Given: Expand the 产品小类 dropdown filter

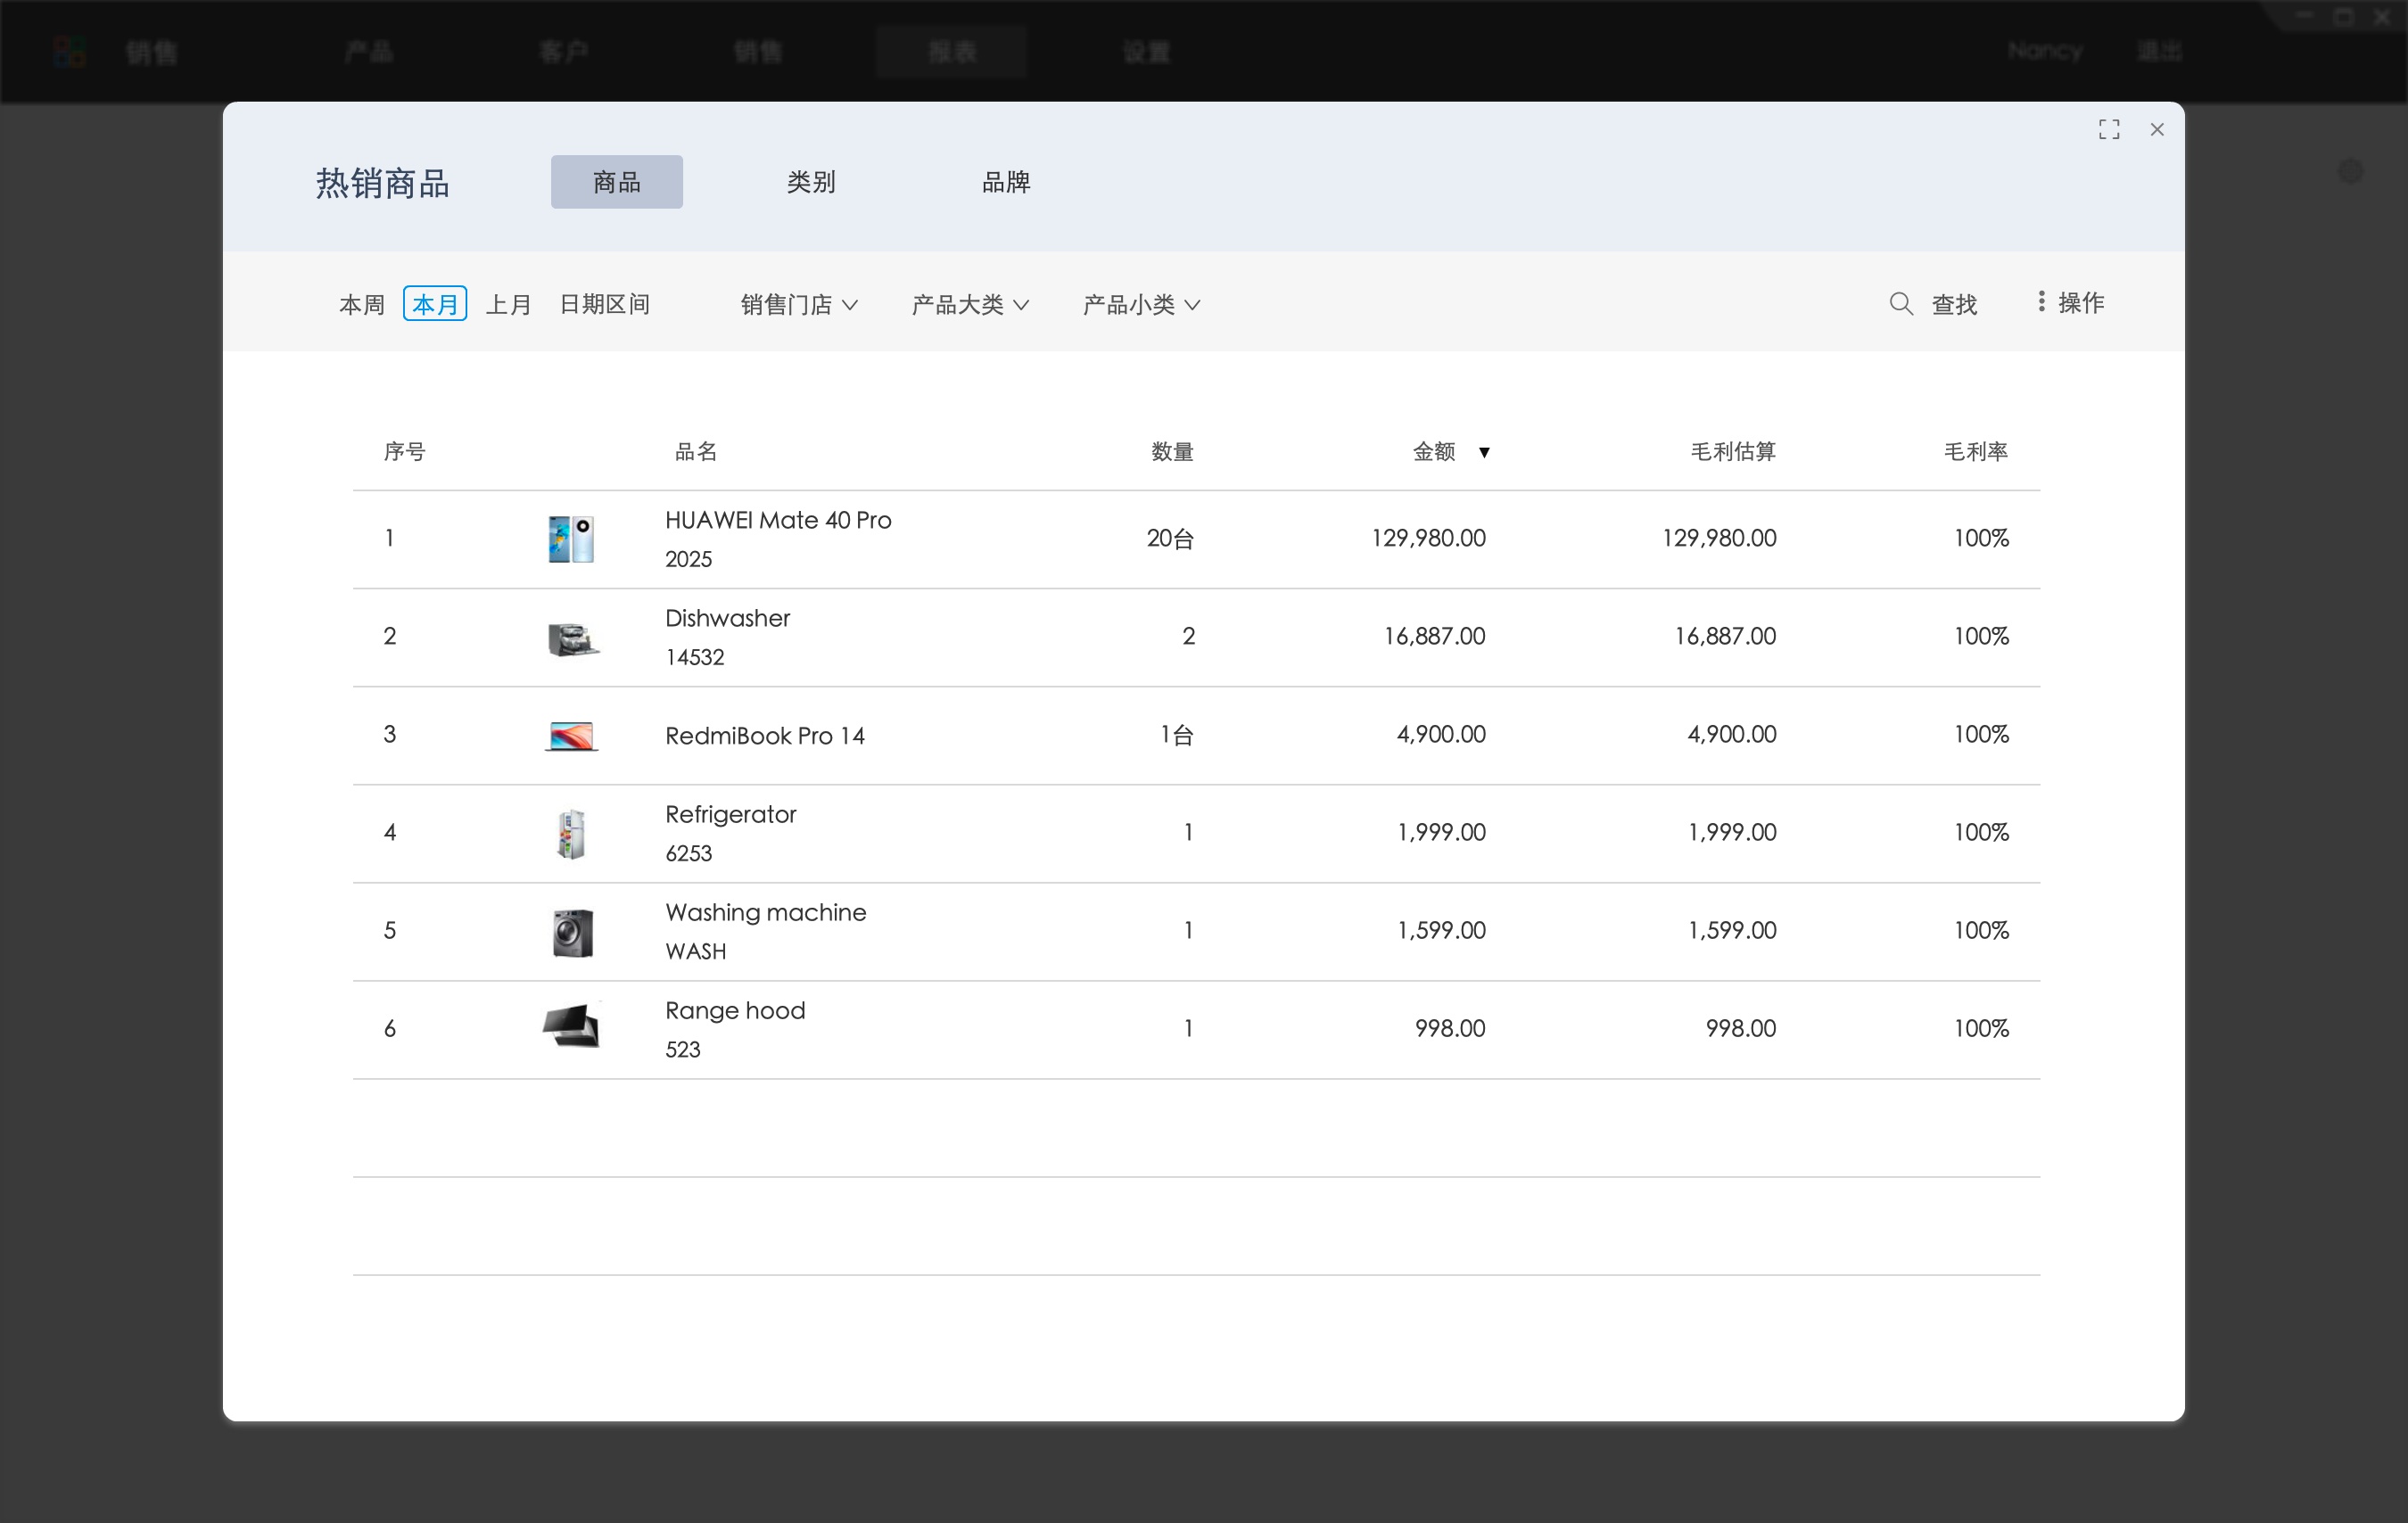Looking at the screenshot, I should pyautogui.click(x=1139, y=303).
